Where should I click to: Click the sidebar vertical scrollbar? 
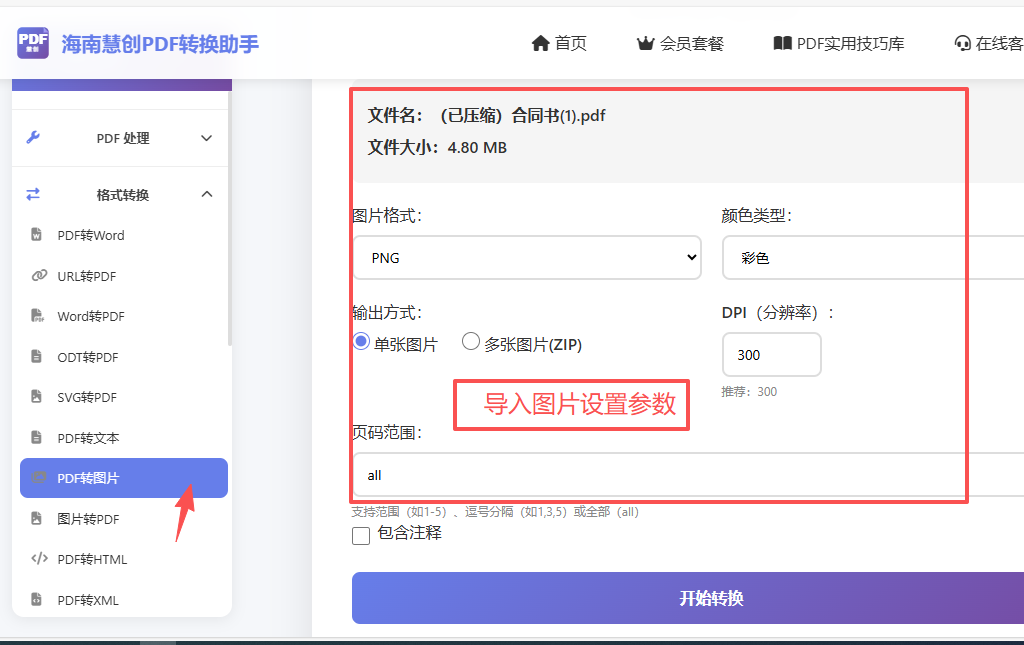coord(230,219)
